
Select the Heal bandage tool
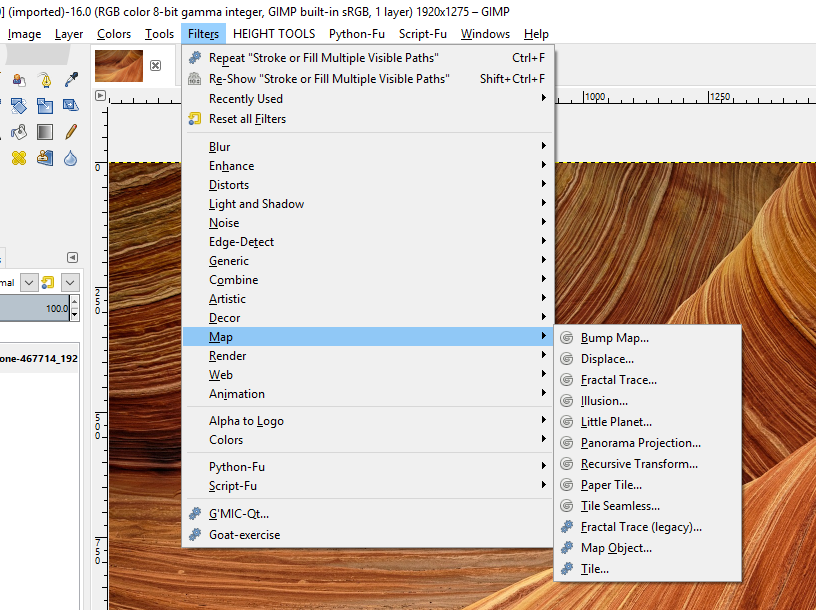click(19, 158)
